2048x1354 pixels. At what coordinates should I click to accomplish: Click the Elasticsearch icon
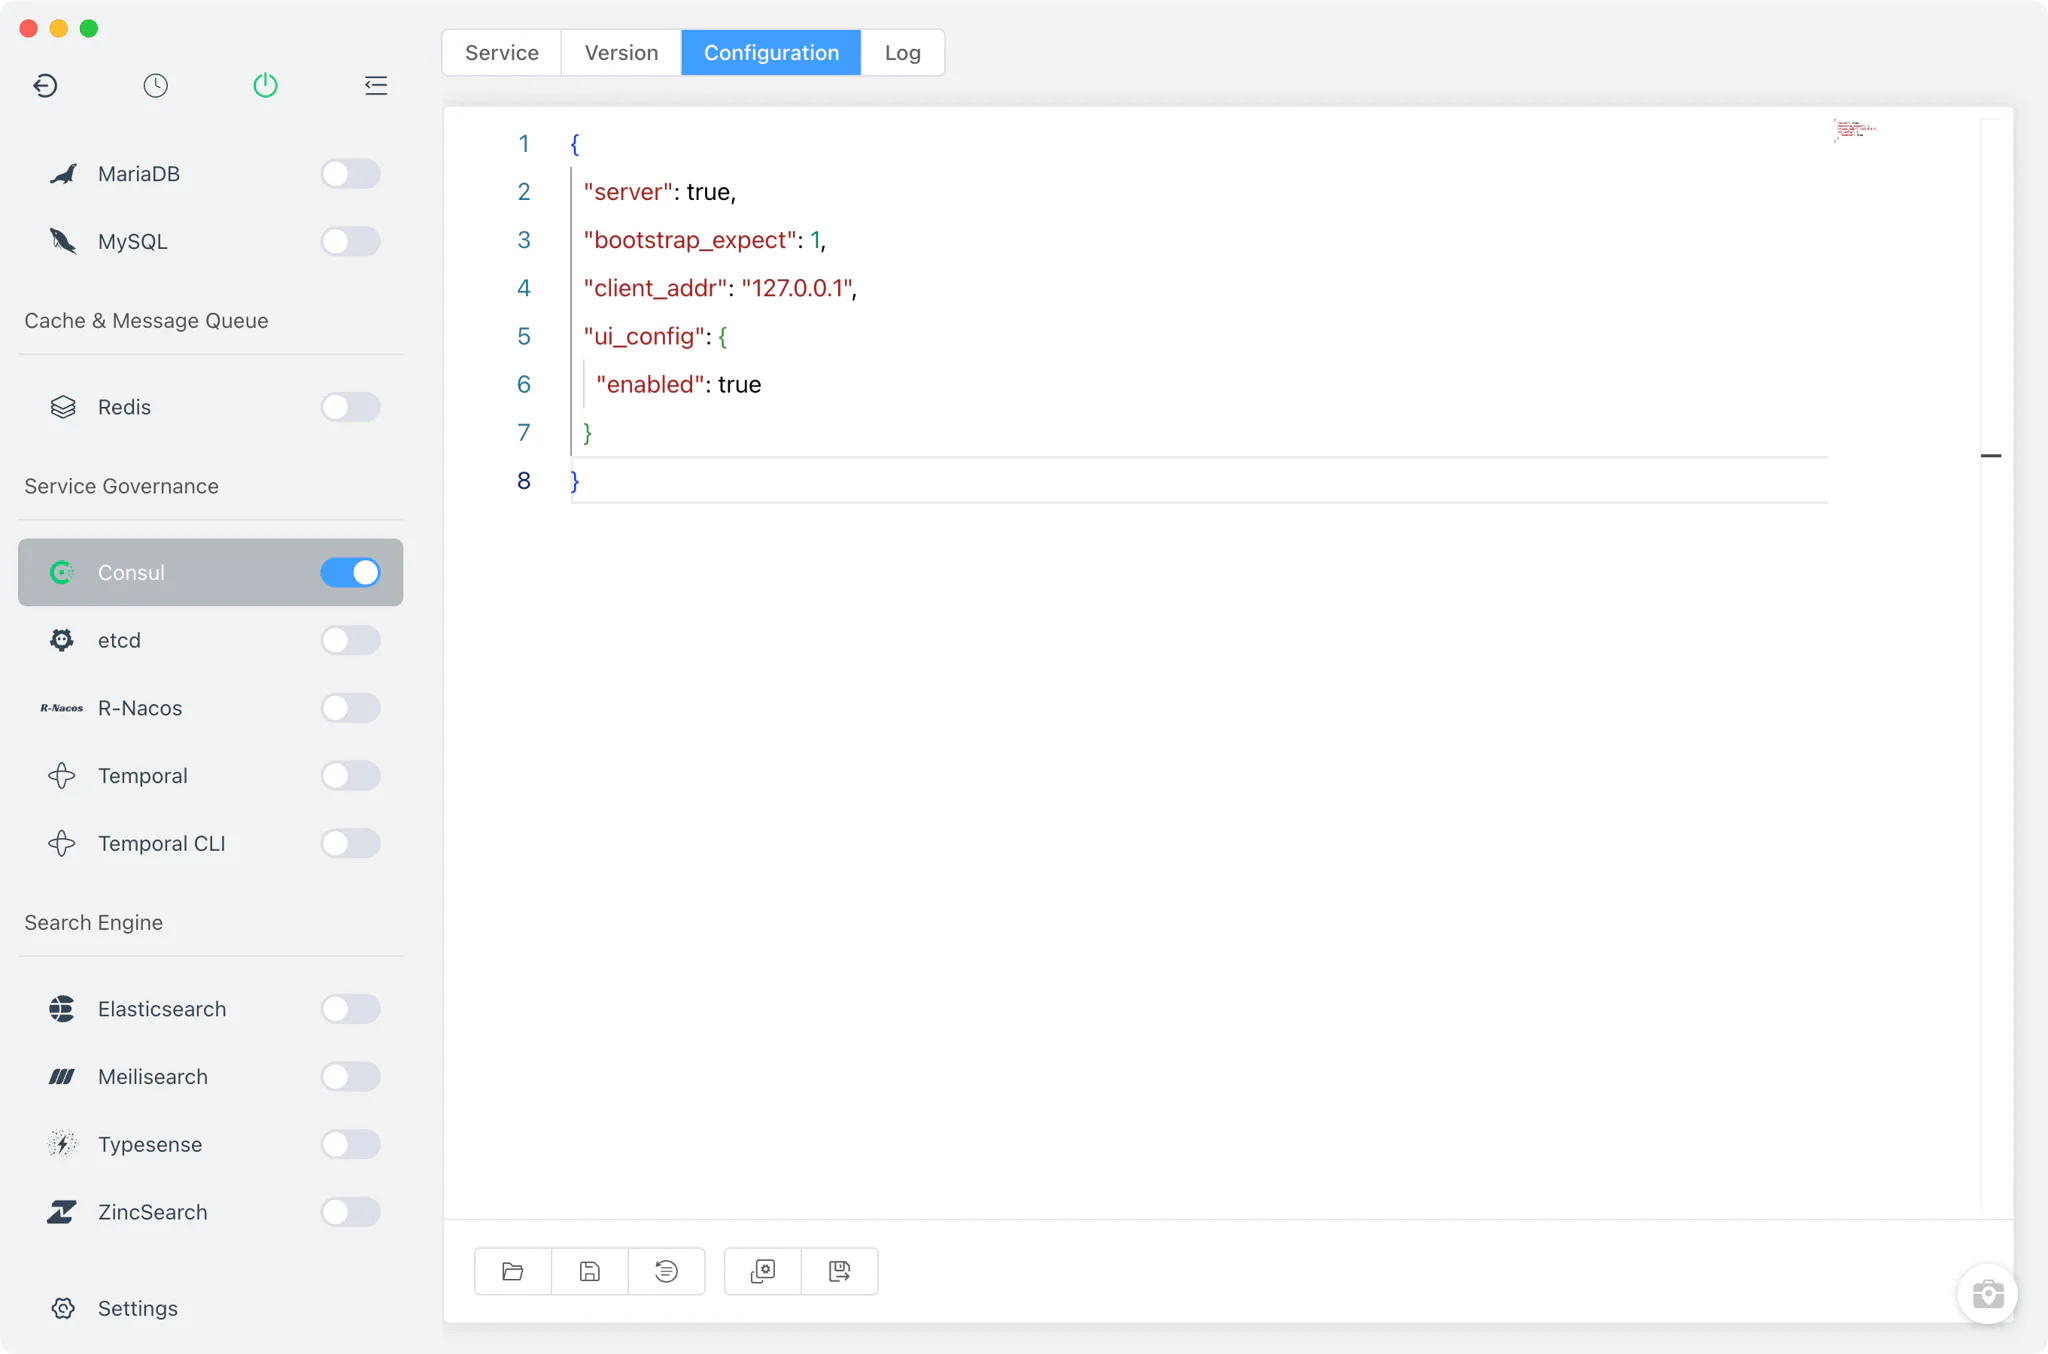pyautogui.click(x=62, y=1009)
